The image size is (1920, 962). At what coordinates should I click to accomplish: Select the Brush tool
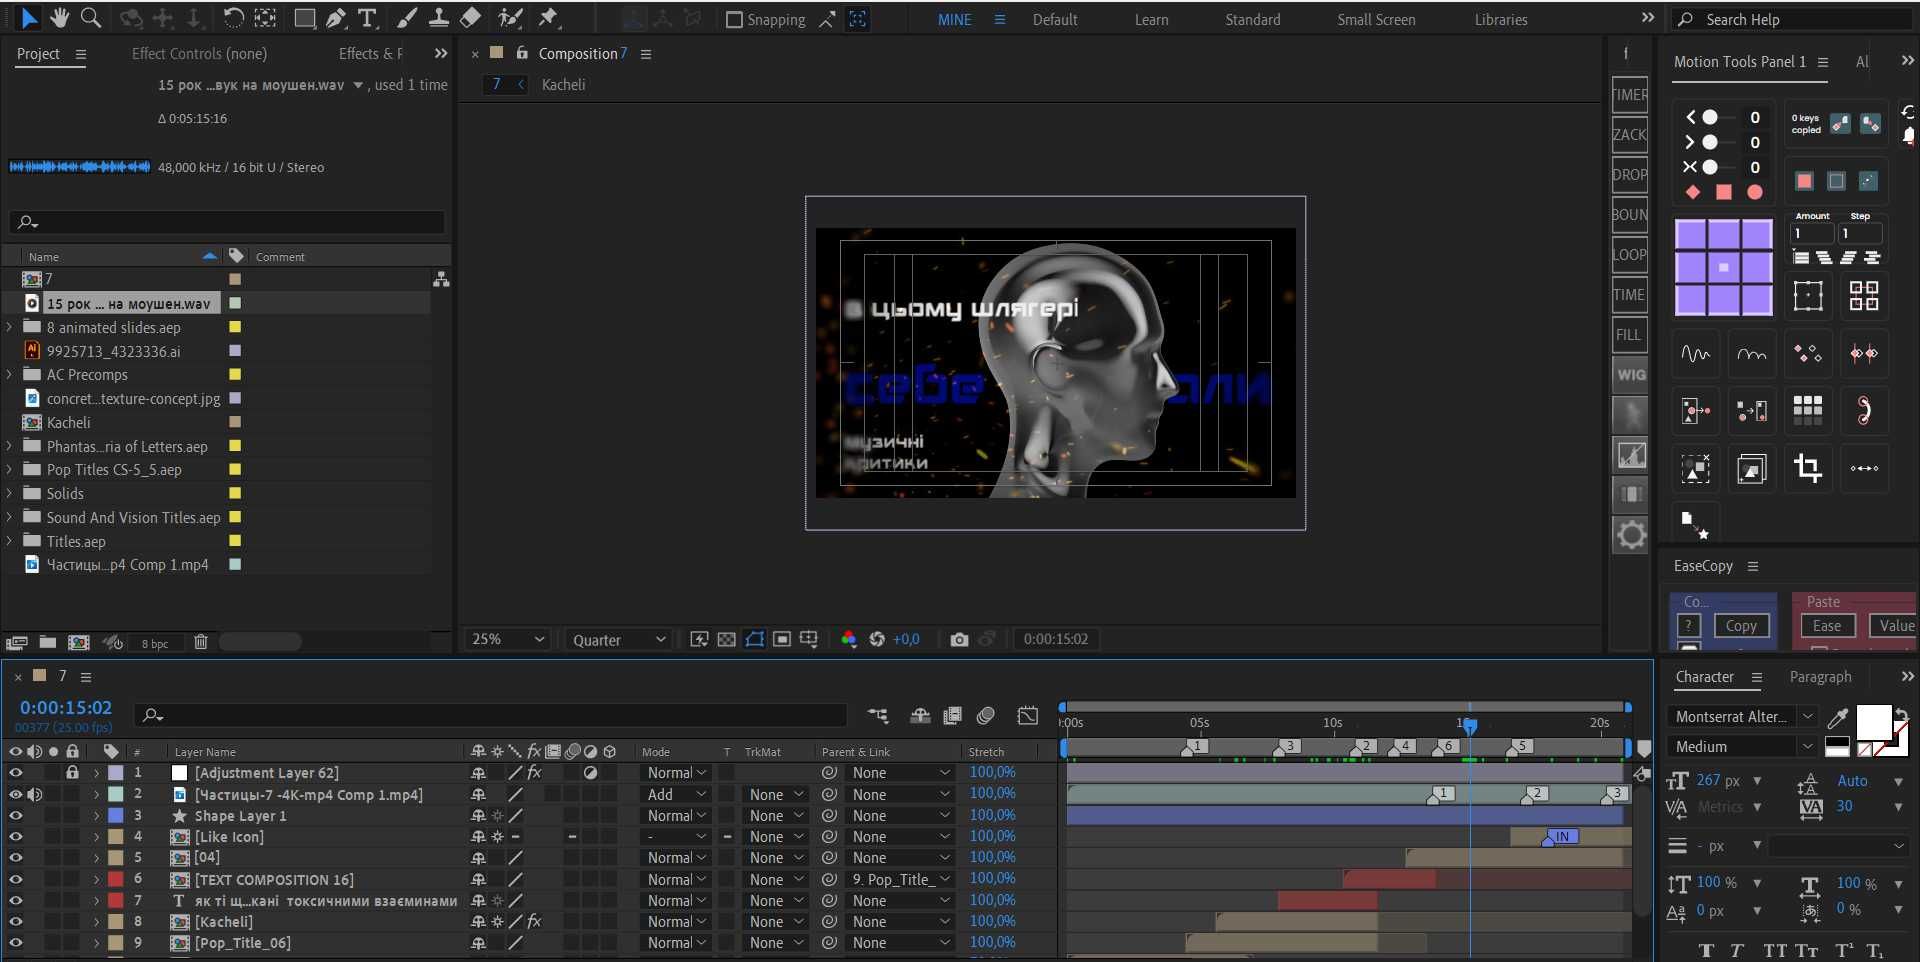click(x=407, y=18)
